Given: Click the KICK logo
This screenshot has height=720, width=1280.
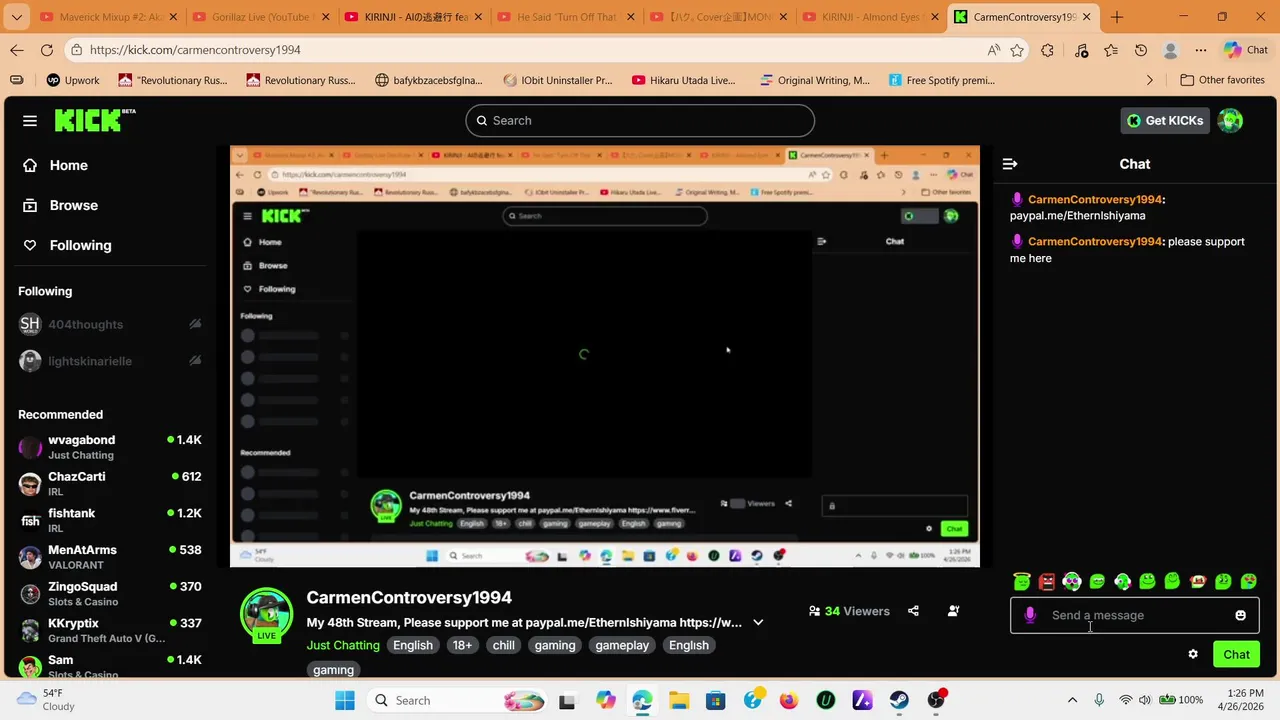Looking at the screenshot, I should (95, 120).
